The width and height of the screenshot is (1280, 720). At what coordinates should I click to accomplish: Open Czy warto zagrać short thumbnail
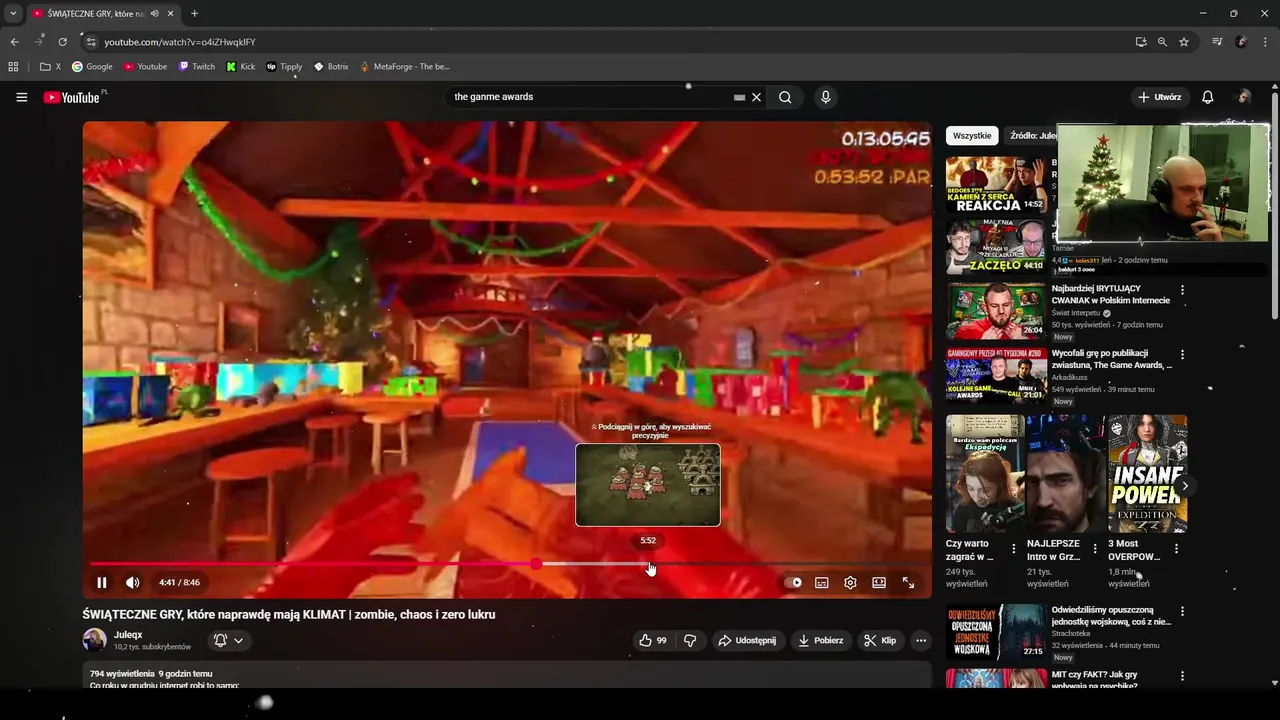tap(985, 474)
